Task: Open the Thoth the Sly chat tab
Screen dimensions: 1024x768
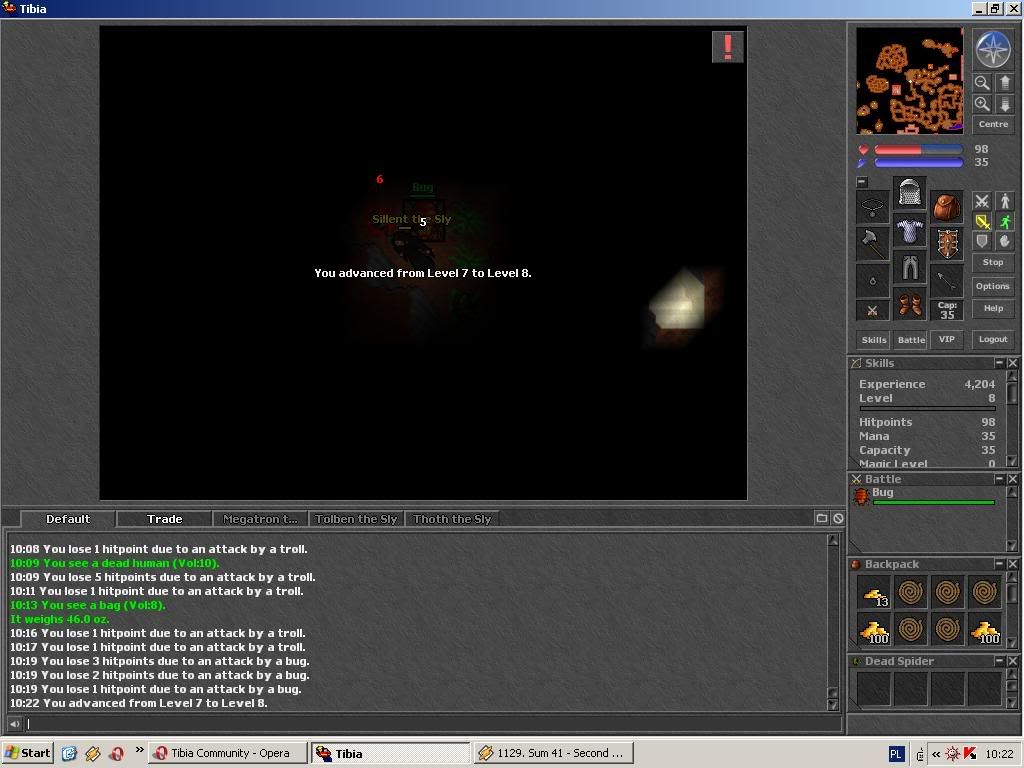Action: 452,519
